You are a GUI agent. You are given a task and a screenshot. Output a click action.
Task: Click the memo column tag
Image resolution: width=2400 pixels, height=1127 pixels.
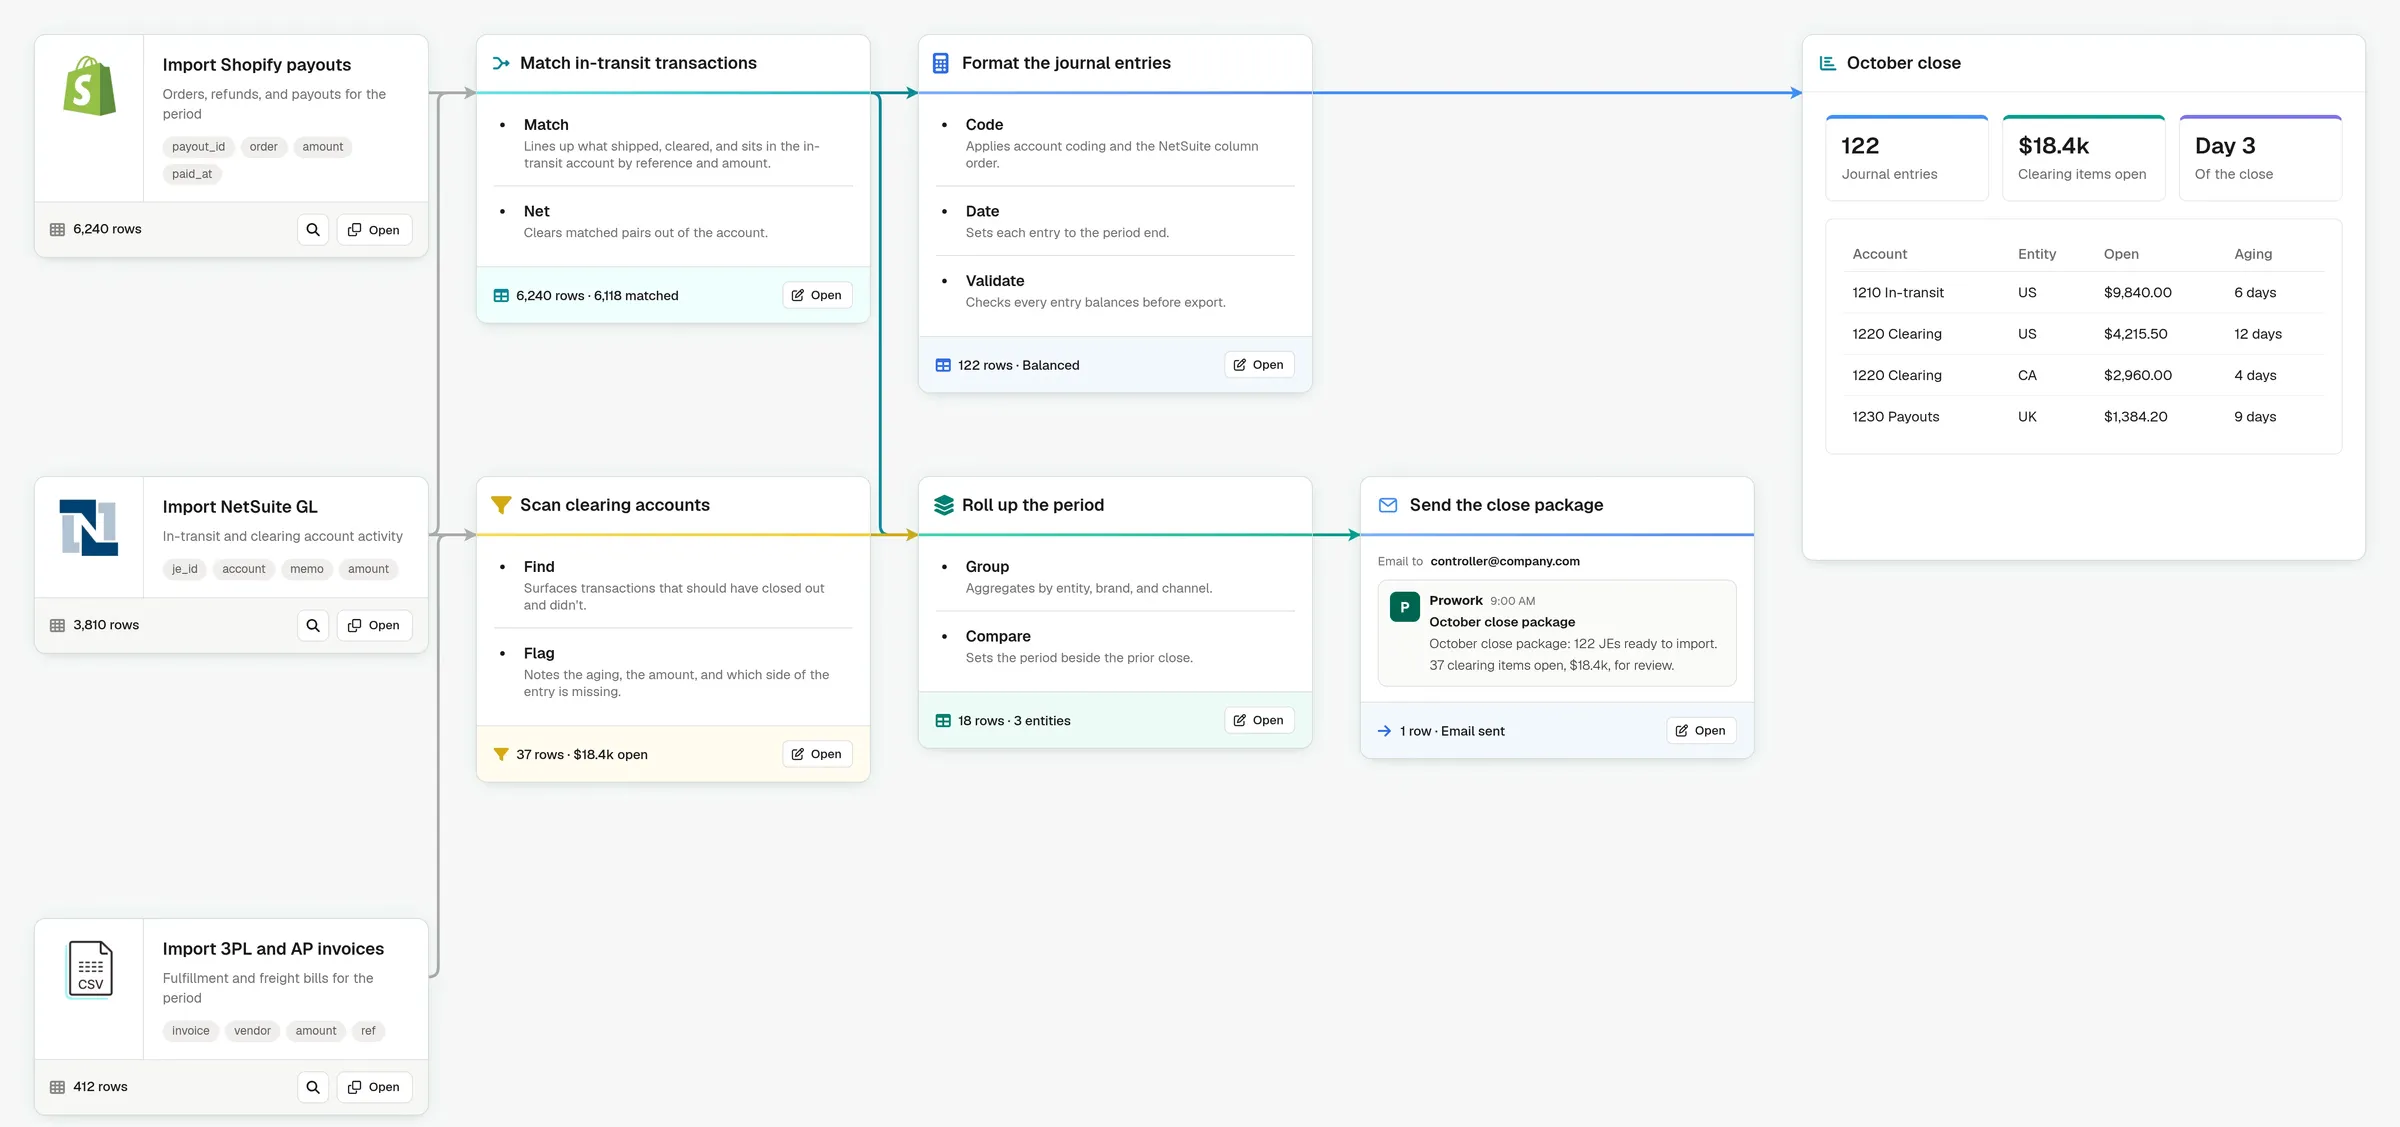pyautogui.click(x=307, y=569)
